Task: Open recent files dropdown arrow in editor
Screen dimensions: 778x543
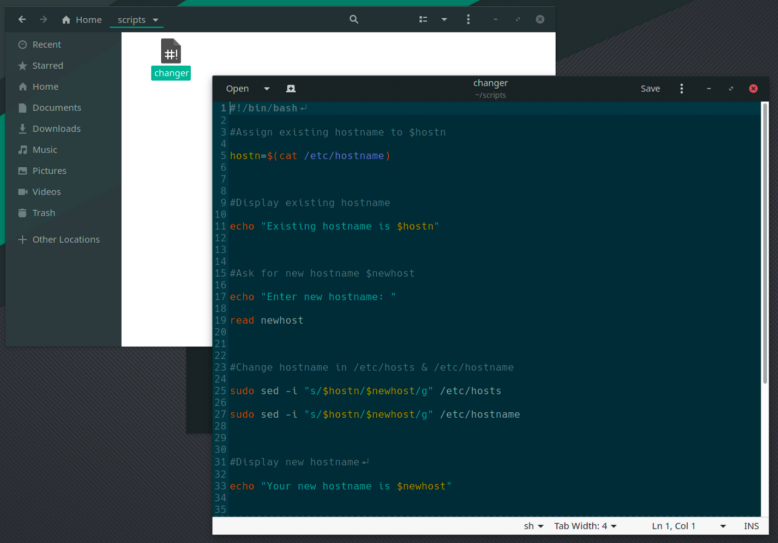Action: 266,88
